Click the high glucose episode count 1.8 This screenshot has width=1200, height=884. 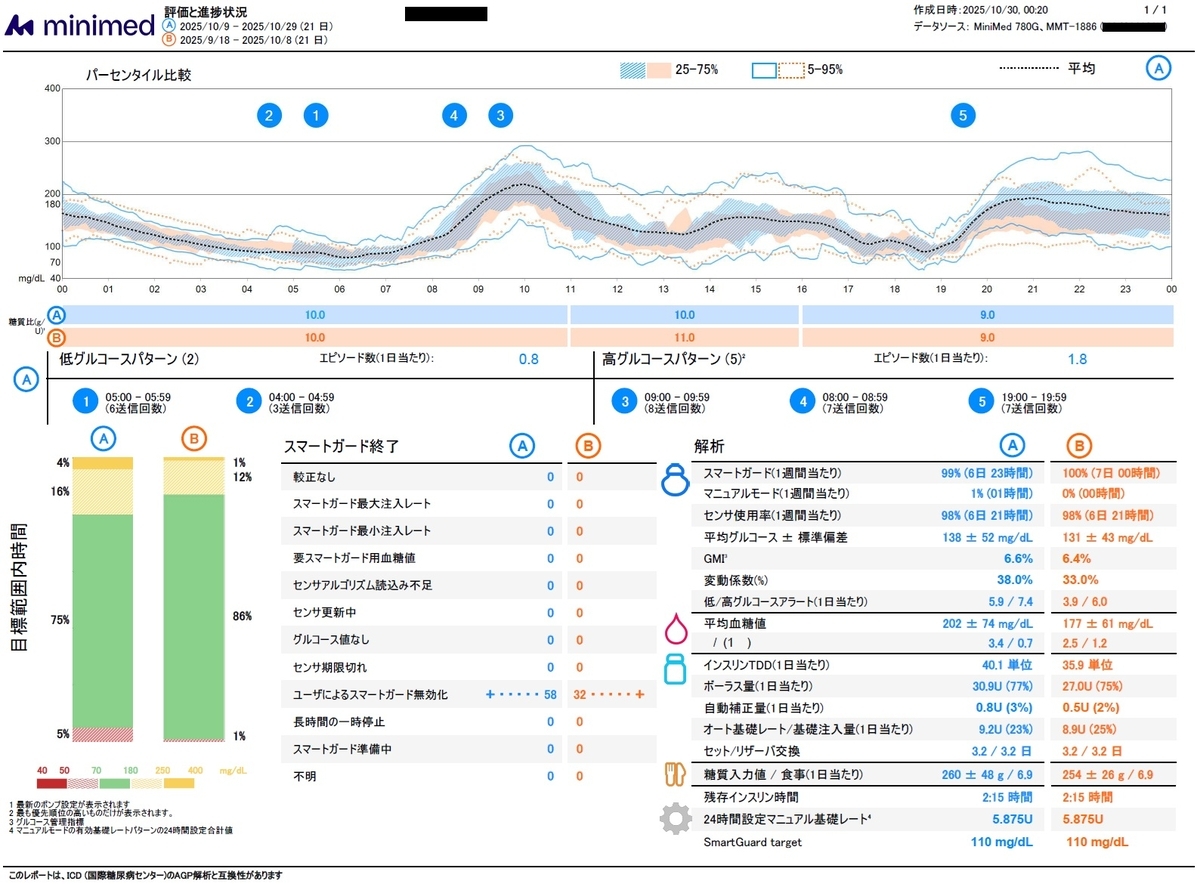click(1077, 359)
